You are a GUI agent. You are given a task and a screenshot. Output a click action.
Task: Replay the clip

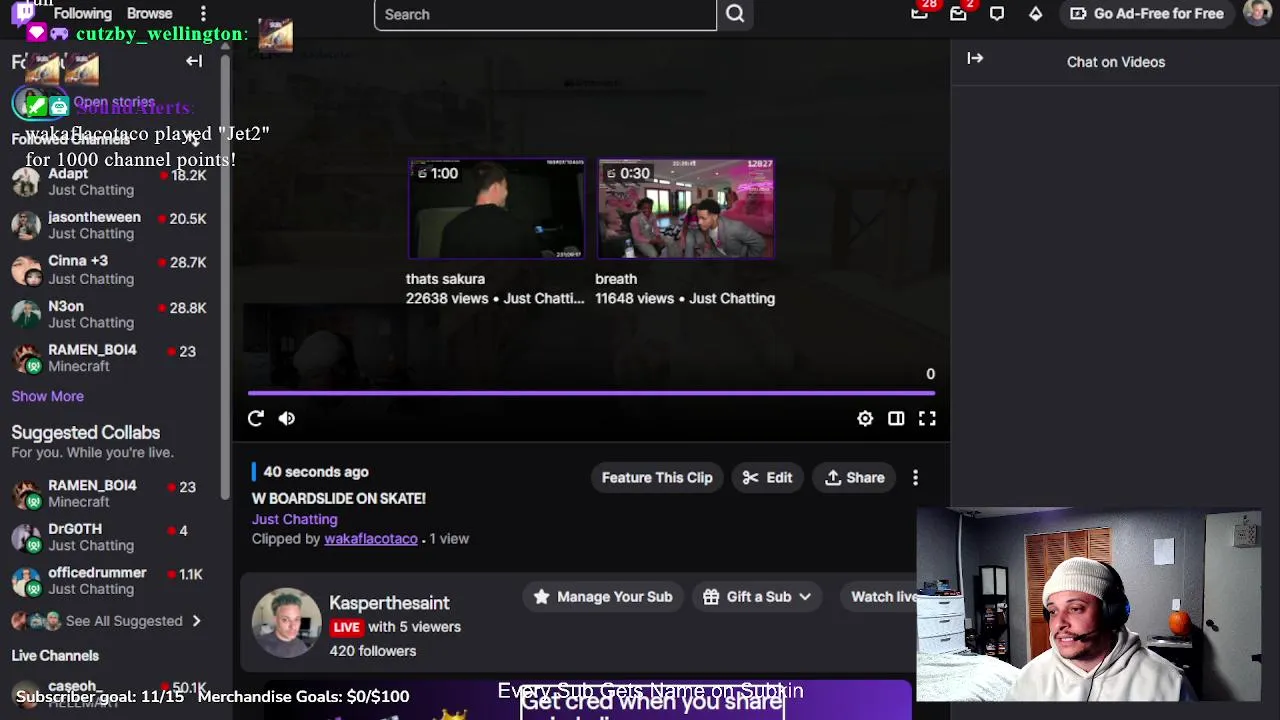tap(256, 419)
